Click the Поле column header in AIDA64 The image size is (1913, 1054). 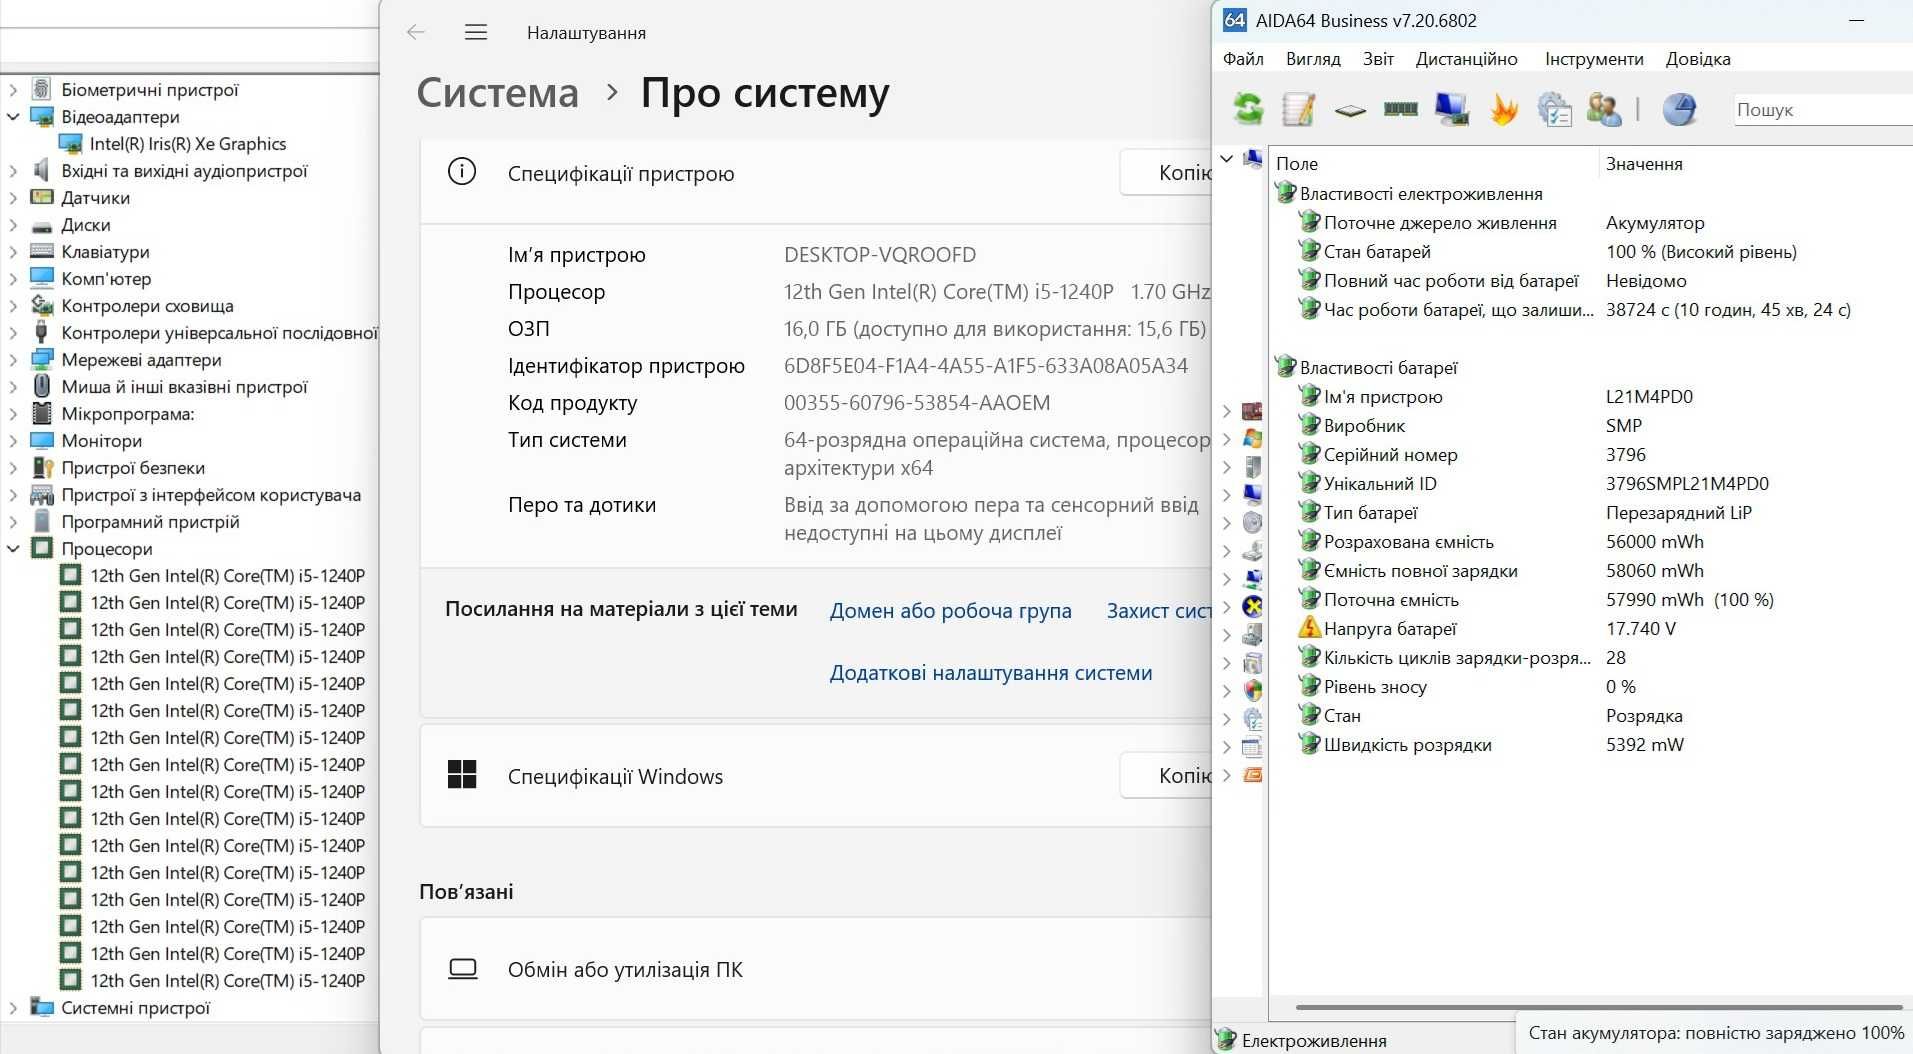(1433, 163)
